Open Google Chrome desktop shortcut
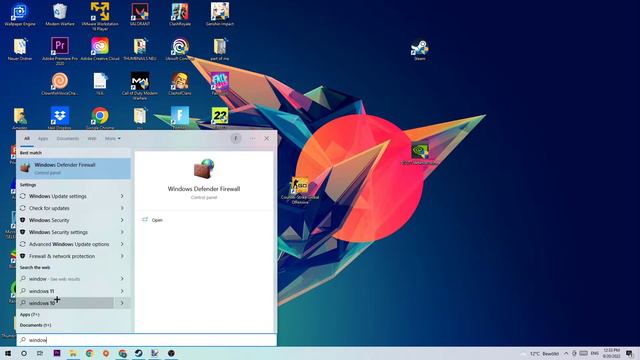 click(100, 118)
